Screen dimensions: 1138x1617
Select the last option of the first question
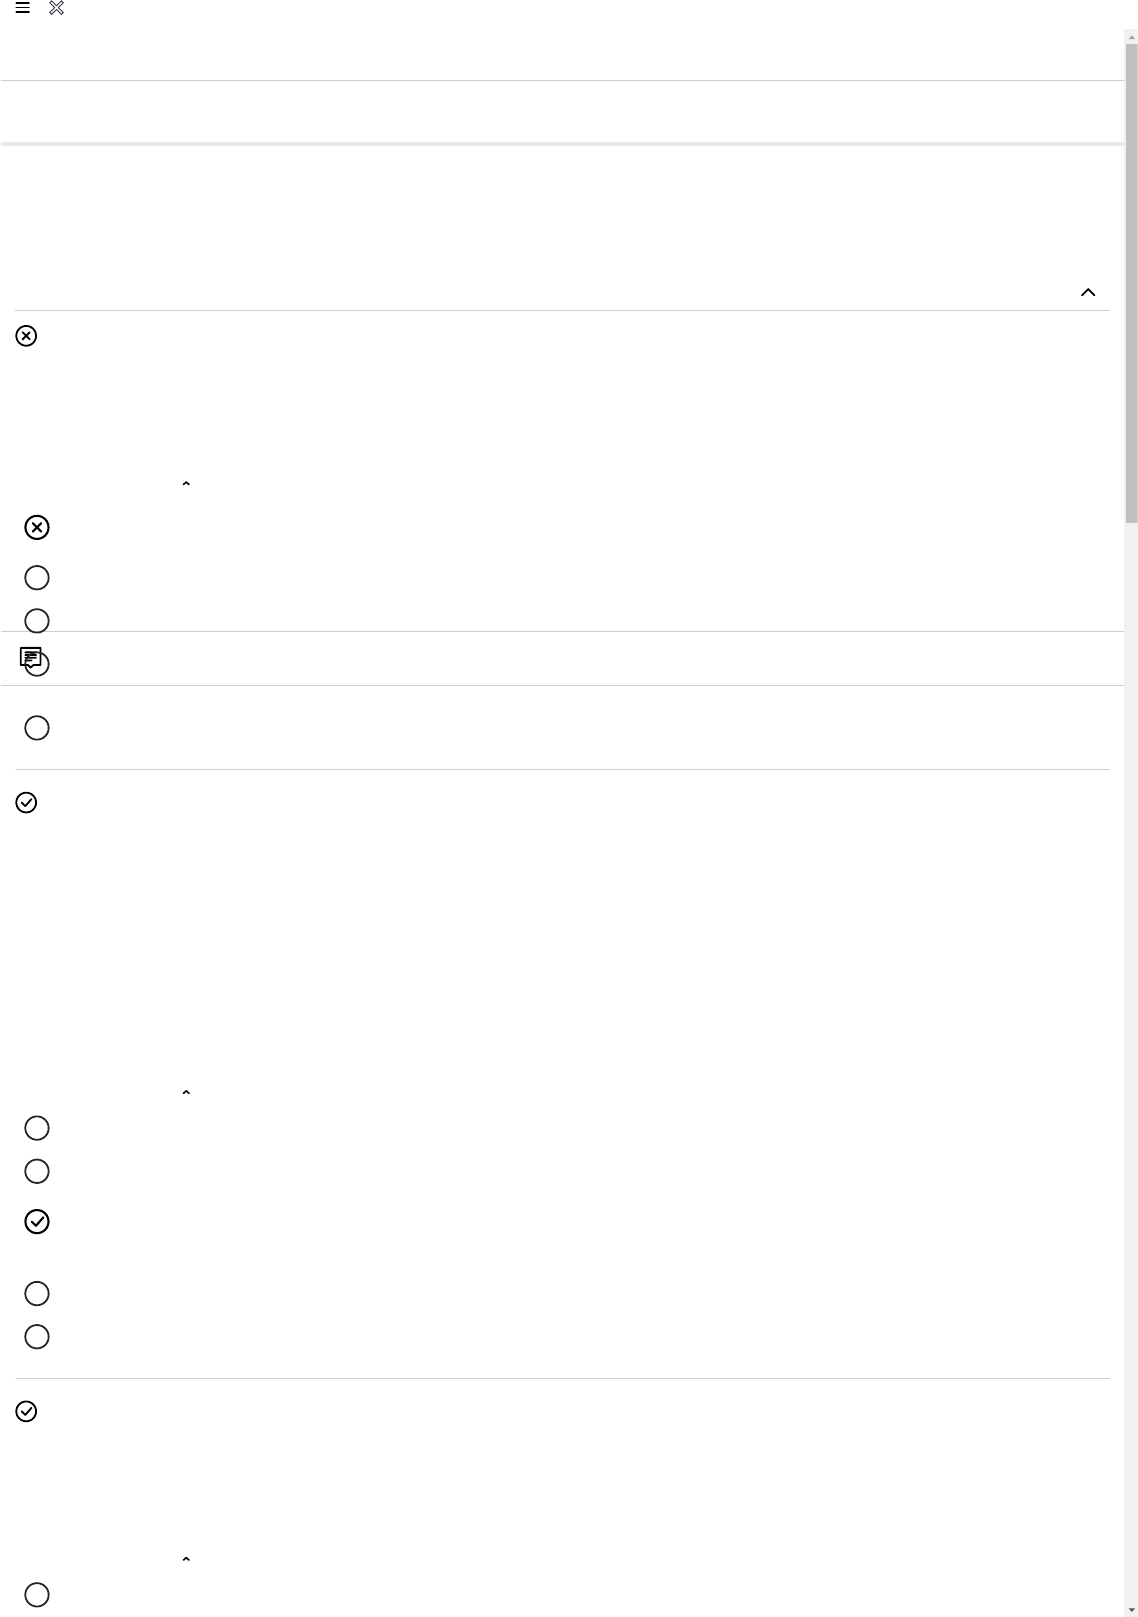37,728
